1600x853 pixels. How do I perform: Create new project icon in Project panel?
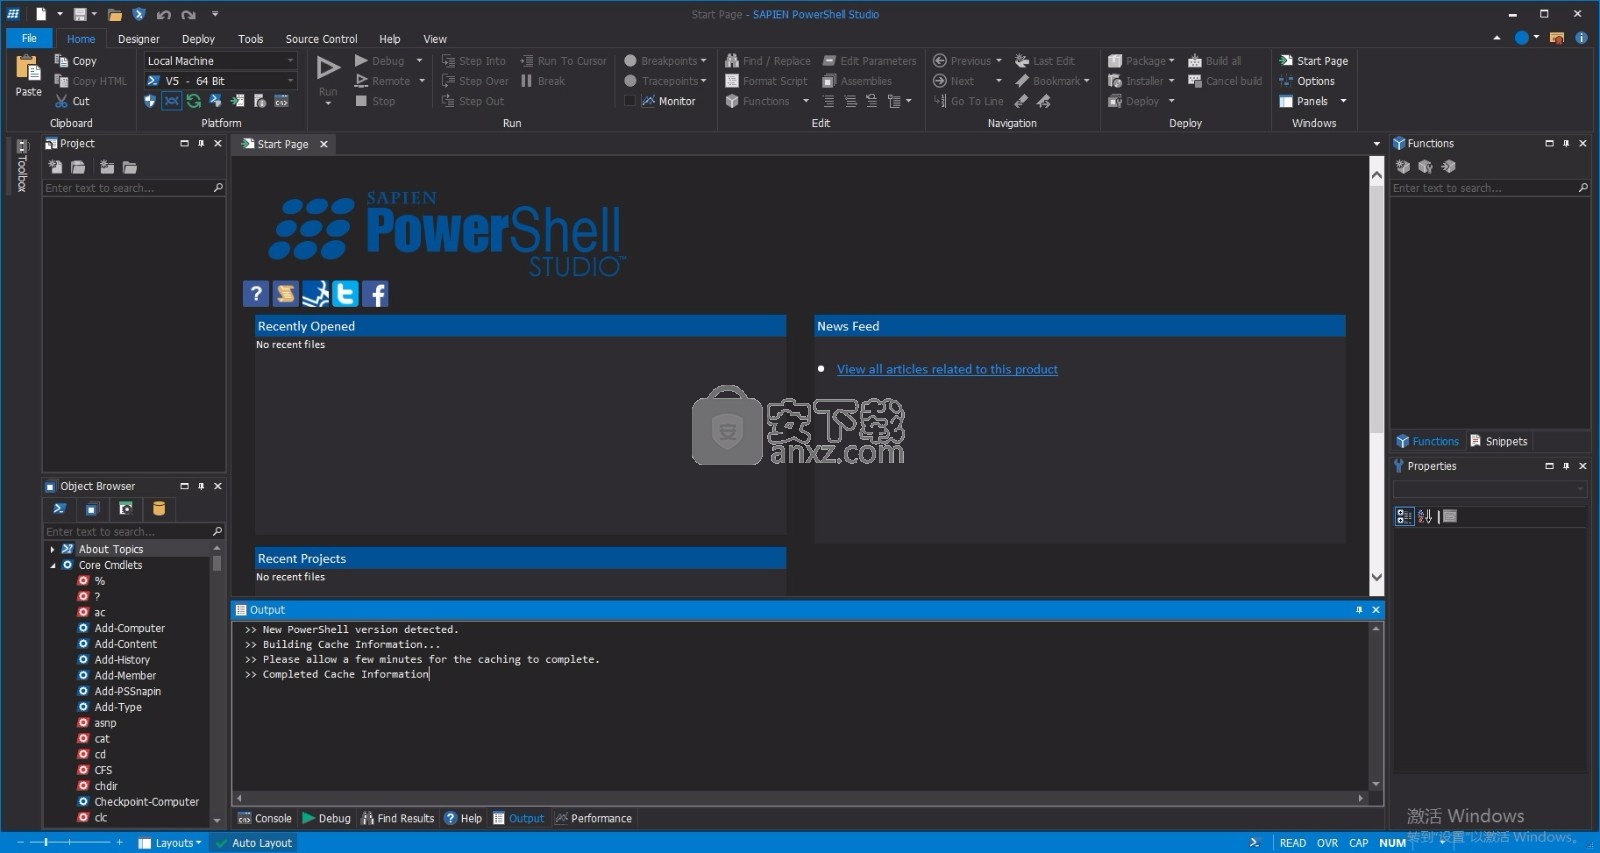tap(56, 167)
